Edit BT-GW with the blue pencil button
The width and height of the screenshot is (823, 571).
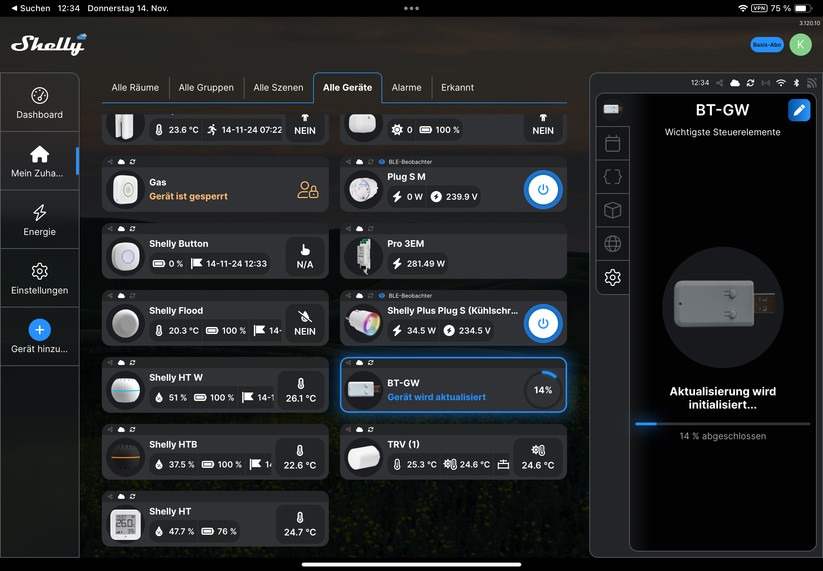(799, 110)
